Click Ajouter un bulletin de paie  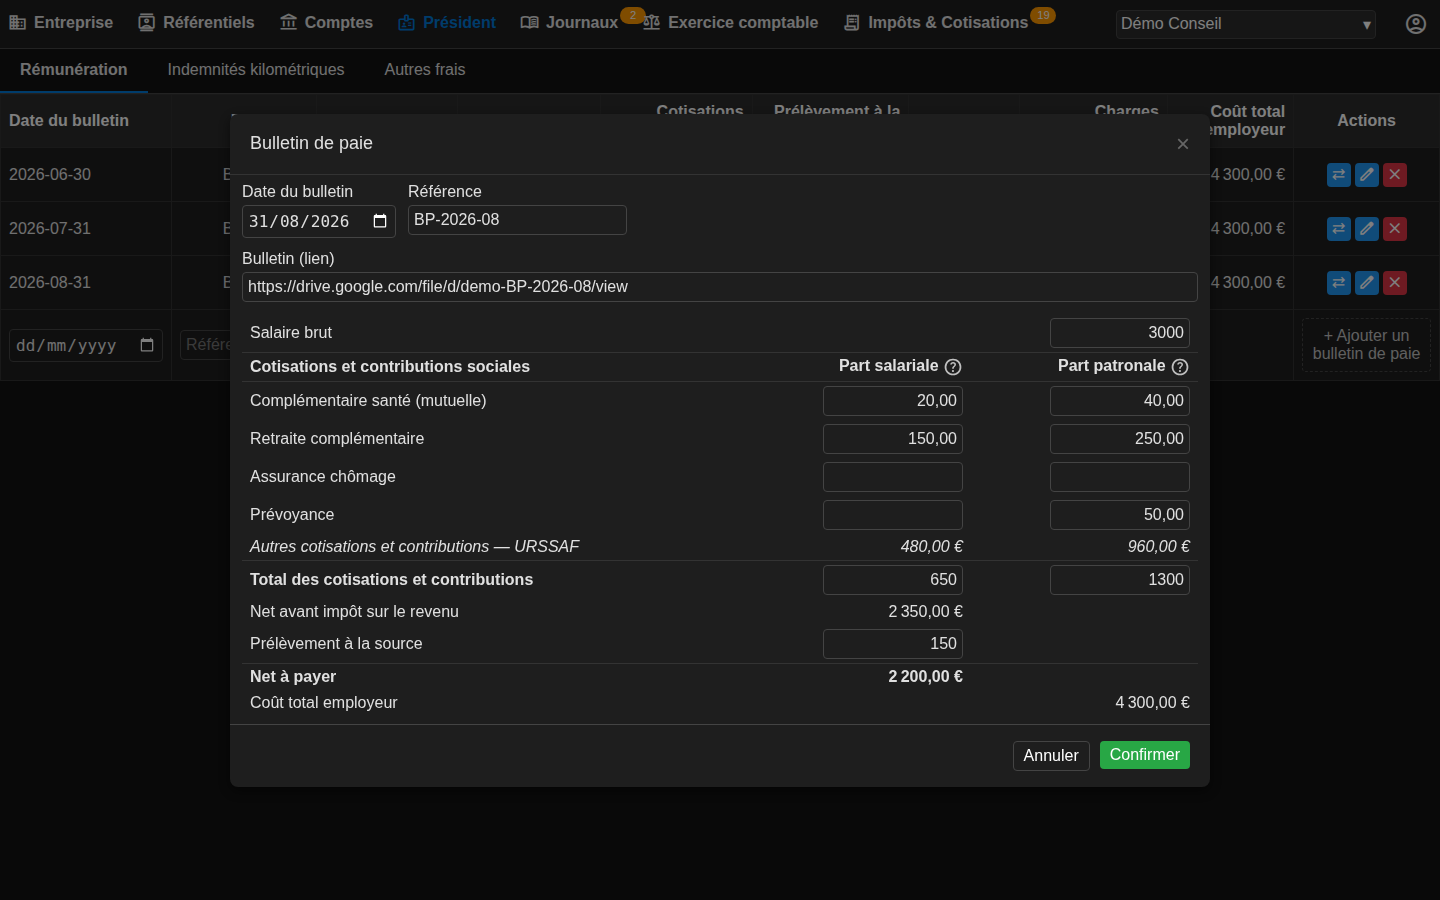click(1366, 345)
